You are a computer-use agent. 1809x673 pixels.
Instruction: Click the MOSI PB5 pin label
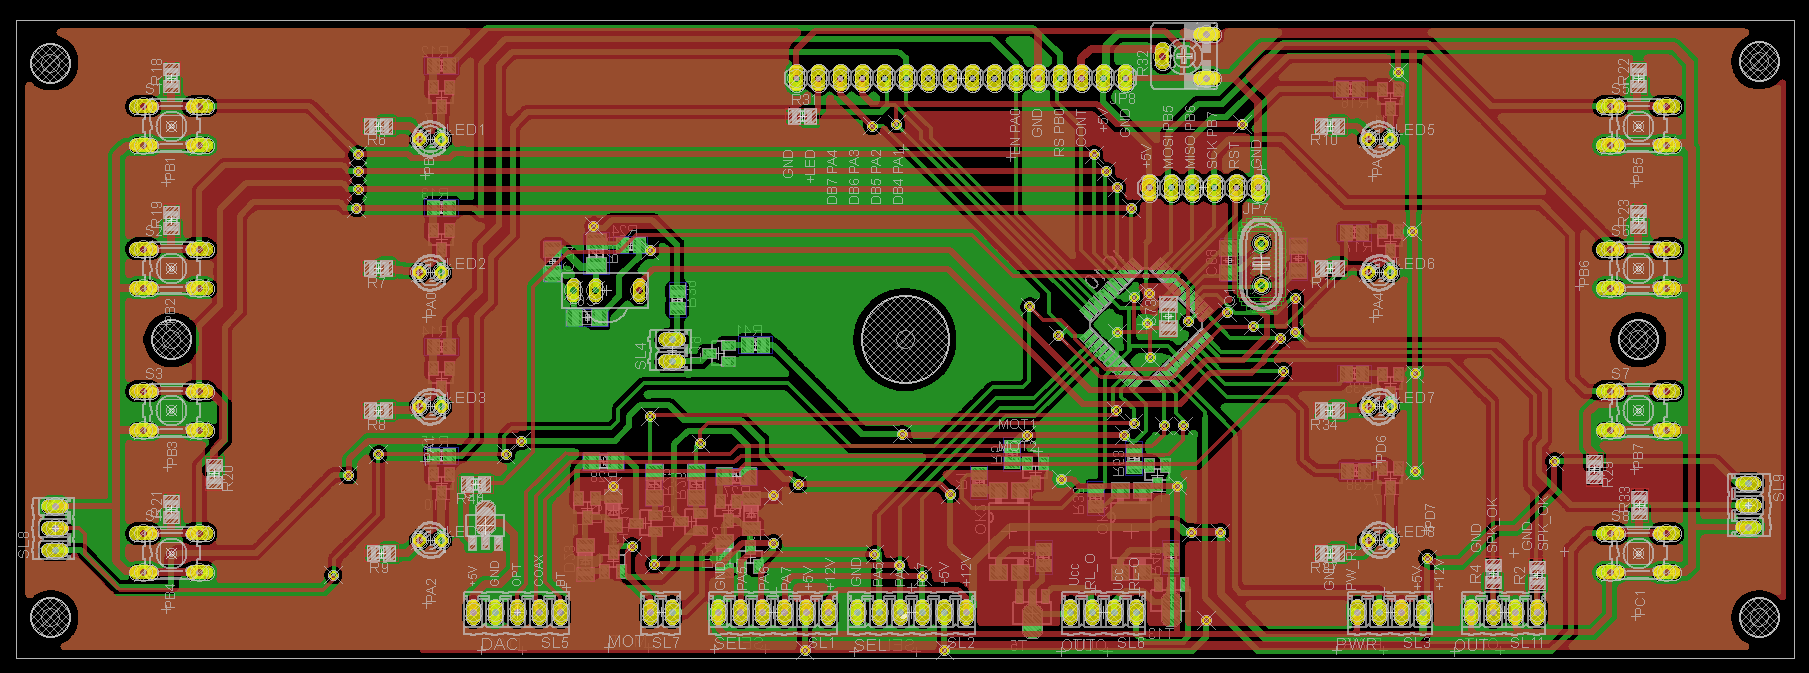1168,137
